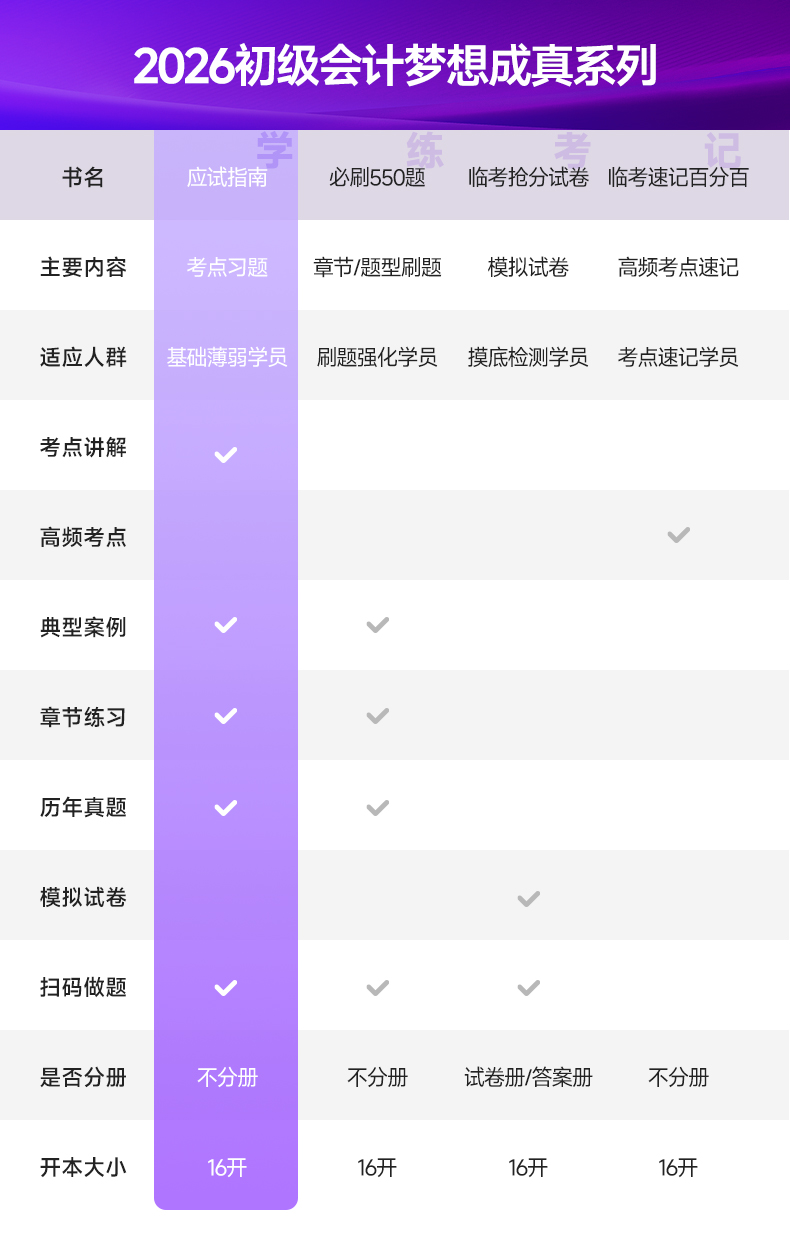Click 临考速记百分百 checkmark in 高频考点 row
Screen dimensions: 790x1253
[678, 535]
